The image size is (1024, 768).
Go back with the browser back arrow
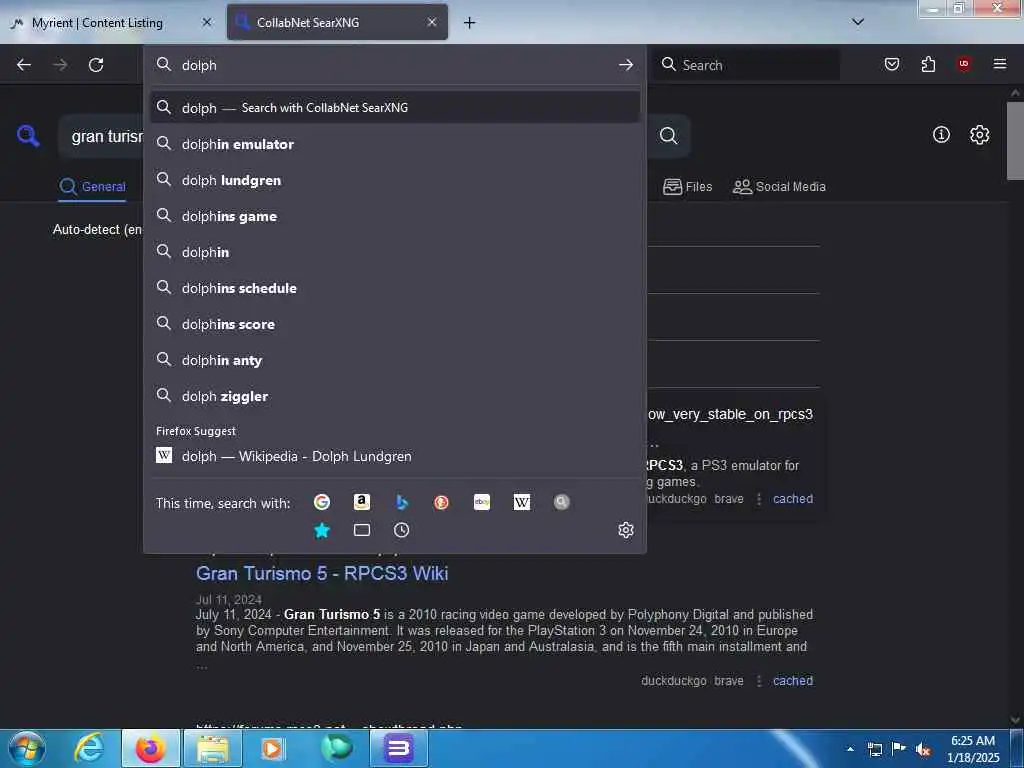(24, 65)
